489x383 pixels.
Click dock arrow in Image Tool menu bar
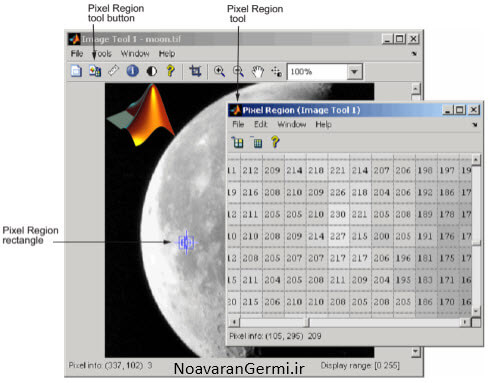click(414, 54)
